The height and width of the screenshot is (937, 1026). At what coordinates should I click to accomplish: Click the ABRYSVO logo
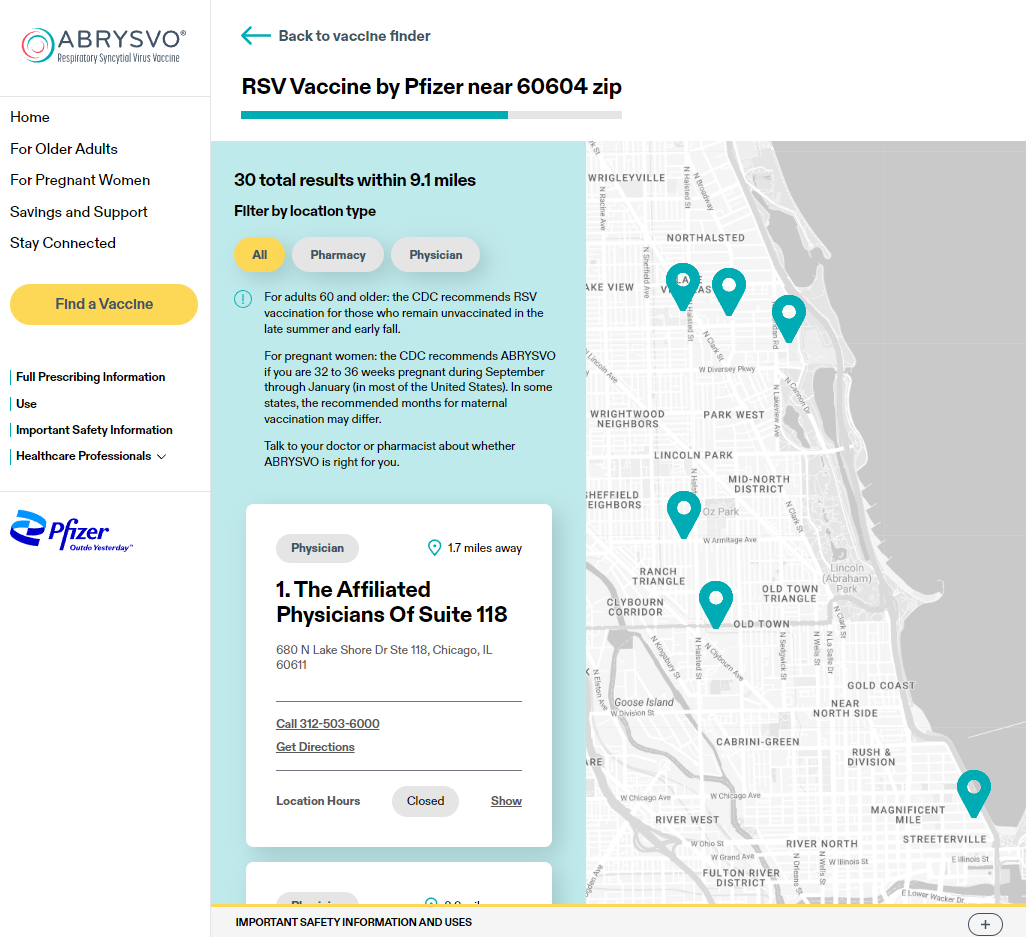[x=103, y=45]
